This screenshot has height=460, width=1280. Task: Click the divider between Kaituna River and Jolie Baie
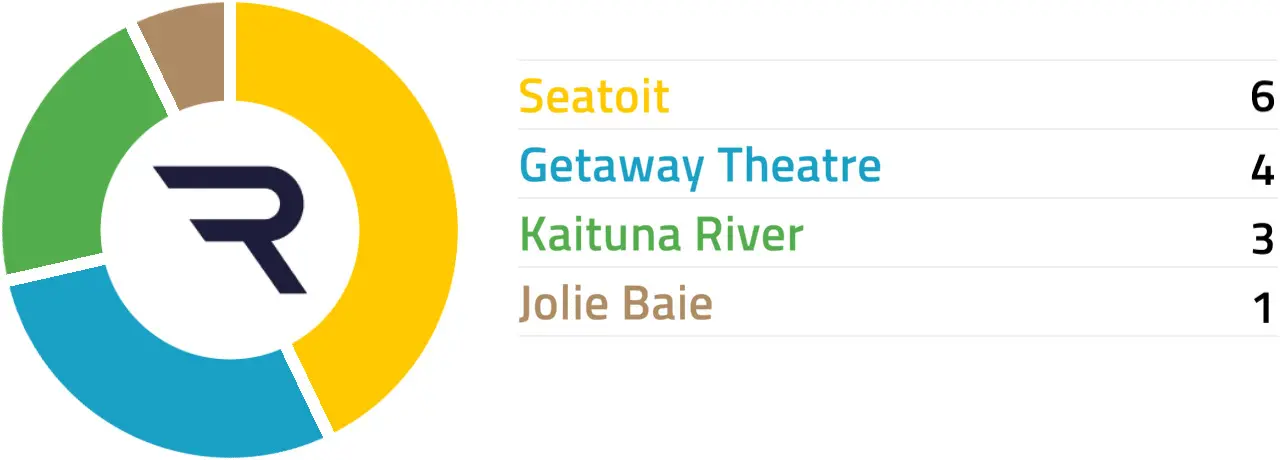pos(898,267)
